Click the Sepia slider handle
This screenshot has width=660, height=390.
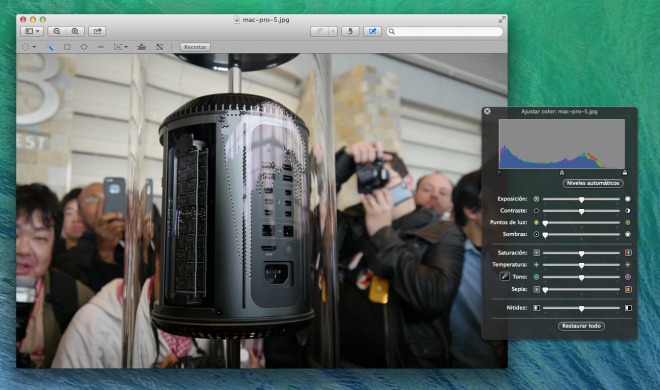coord(545,290)
